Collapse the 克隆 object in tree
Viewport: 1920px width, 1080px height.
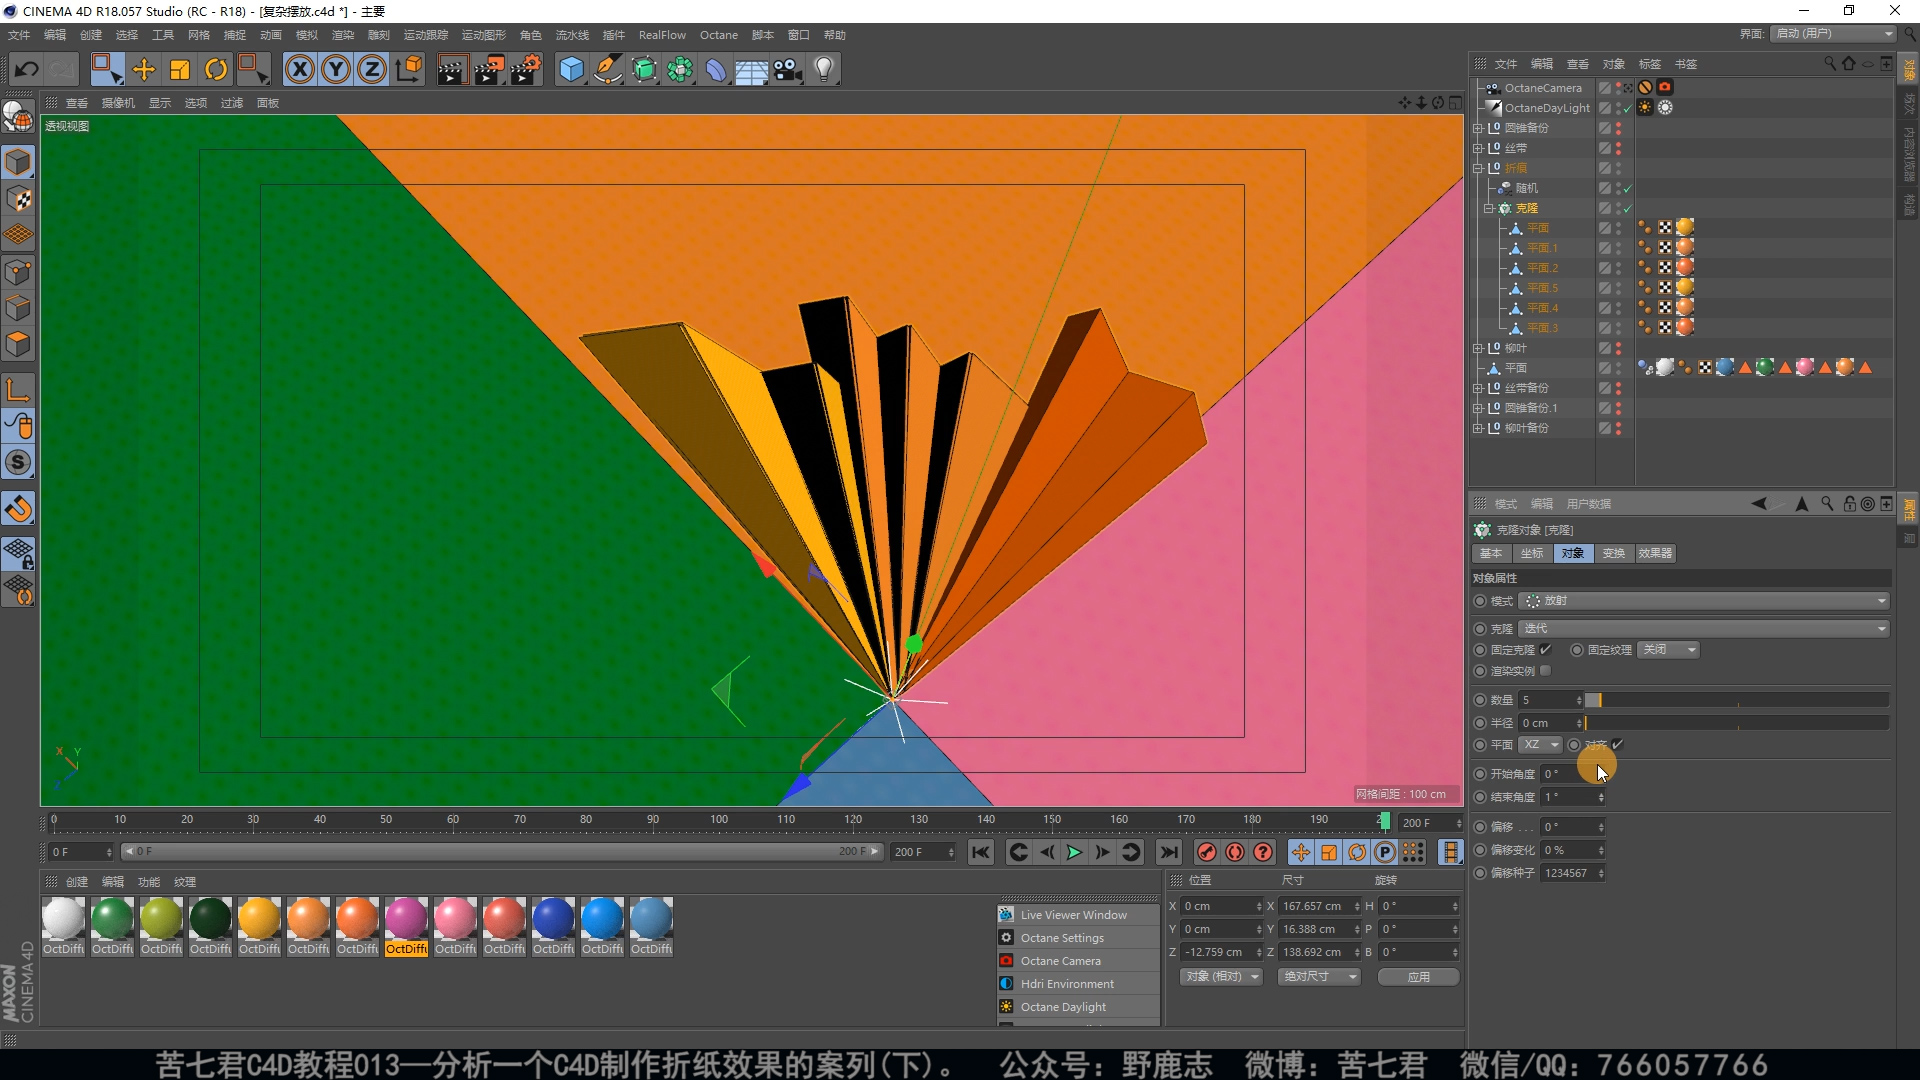coord(1489,208)
